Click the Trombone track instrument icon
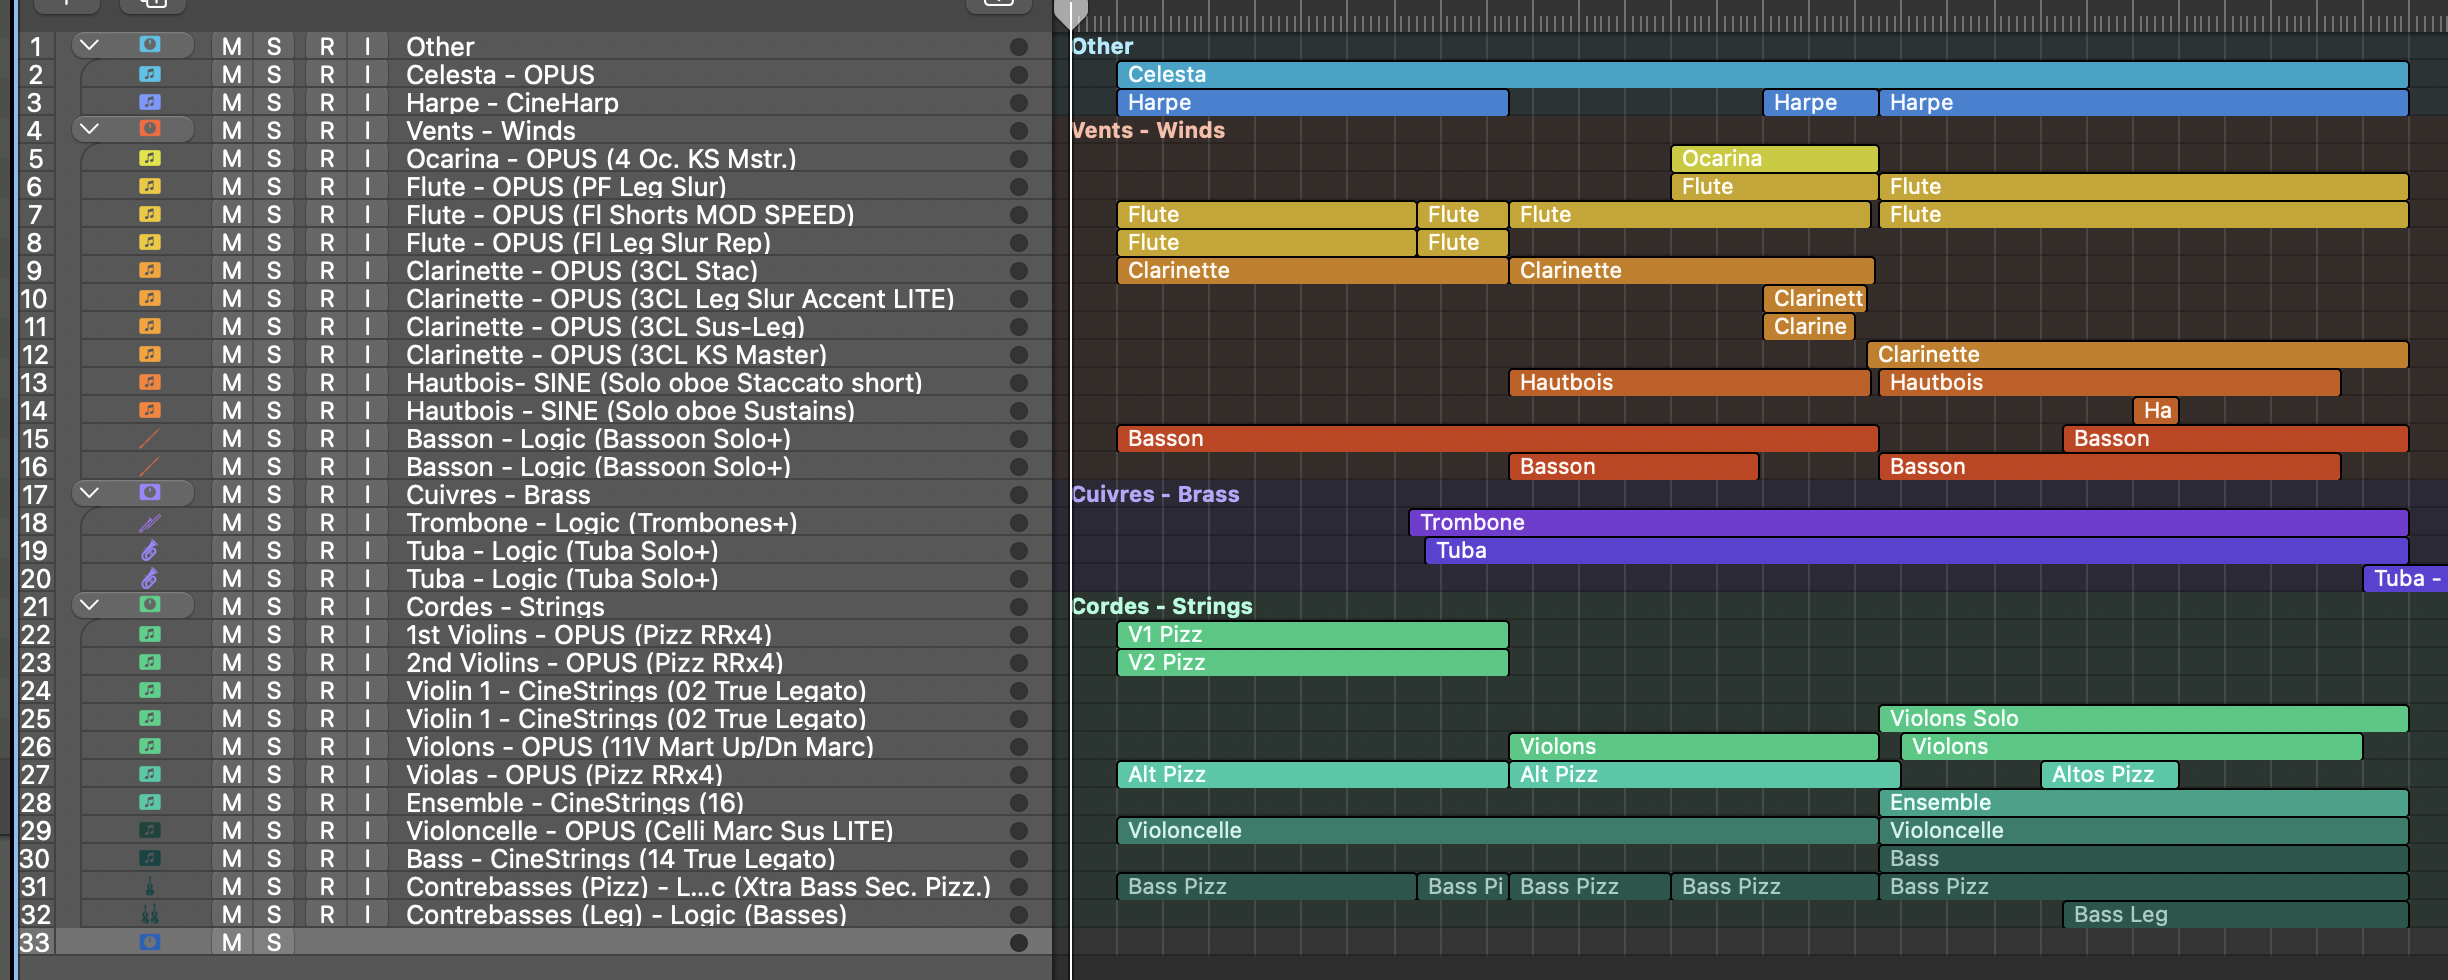Viewport: 2448px width, 980px height. (149, 522)
